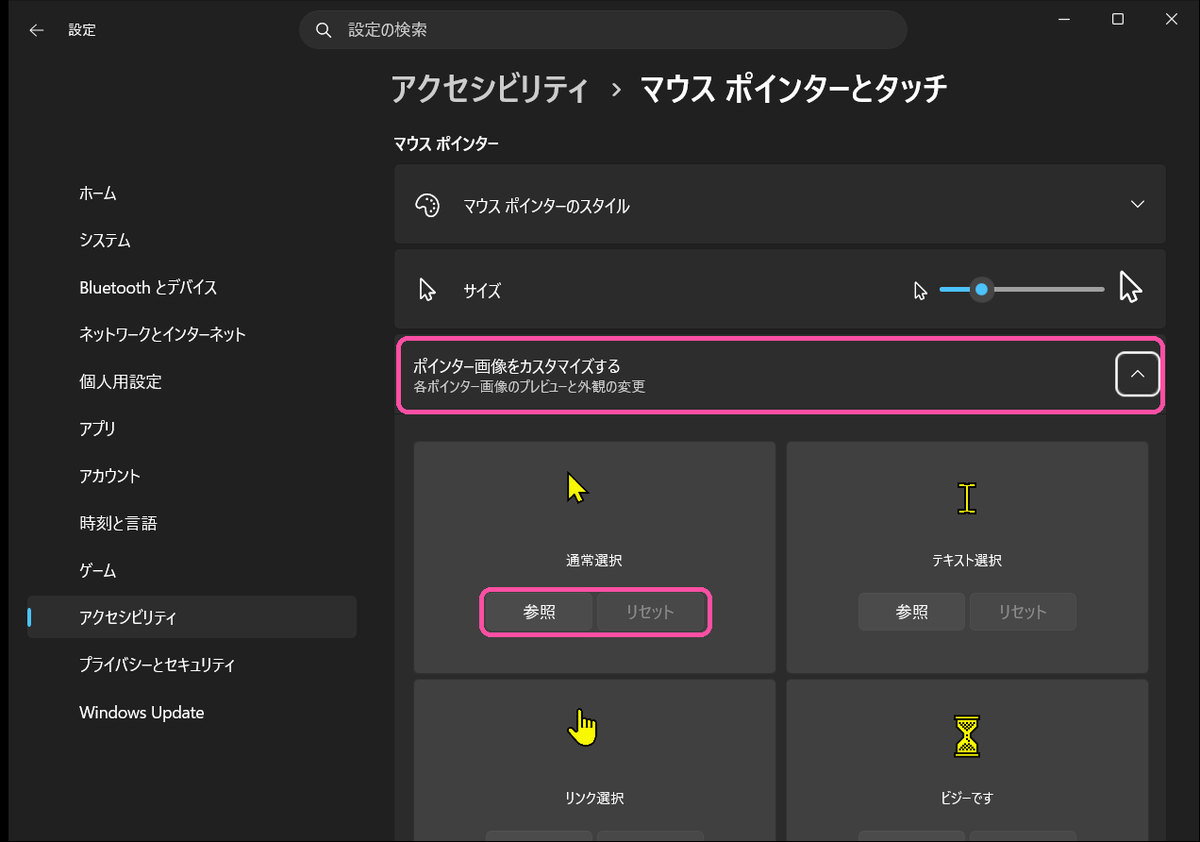Go to アカウント settings

pos(192,476)
